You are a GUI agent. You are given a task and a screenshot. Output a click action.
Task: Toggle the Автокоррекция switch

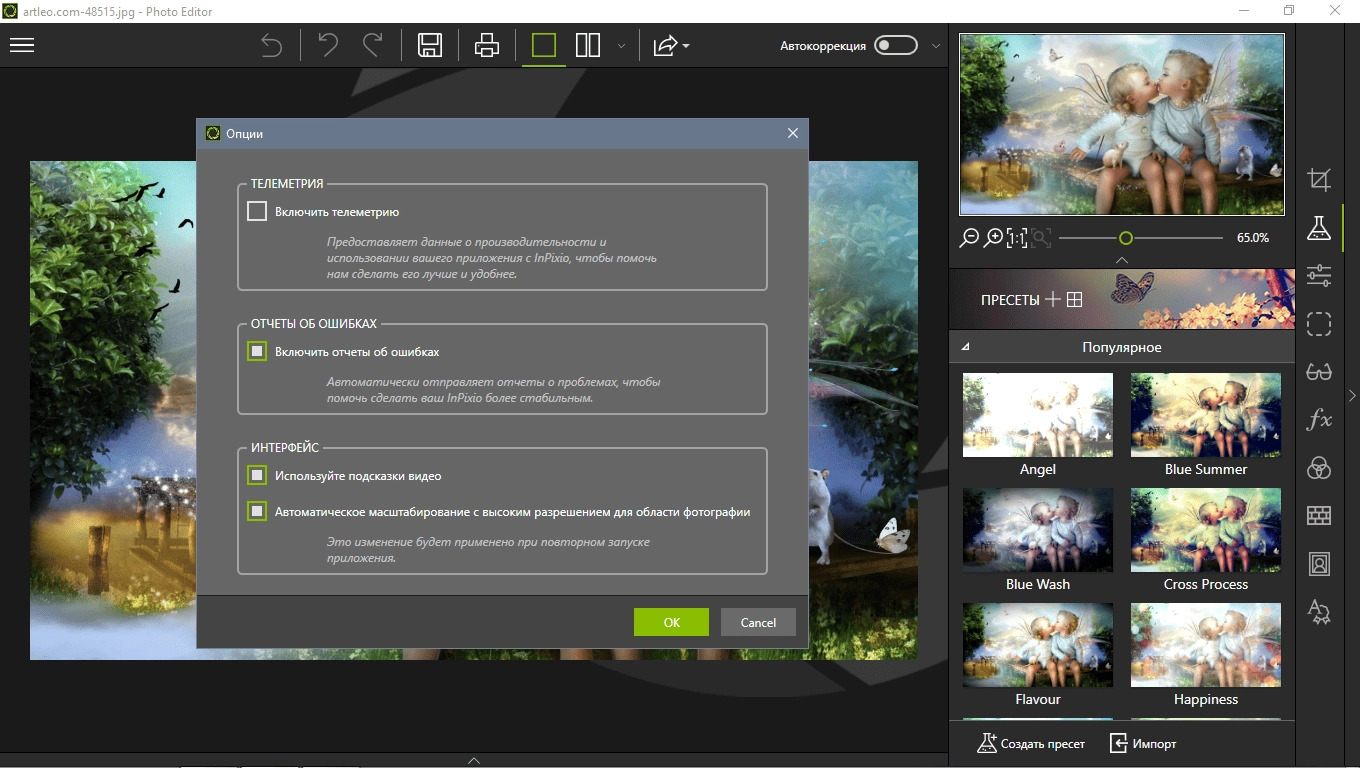[895, 45]
